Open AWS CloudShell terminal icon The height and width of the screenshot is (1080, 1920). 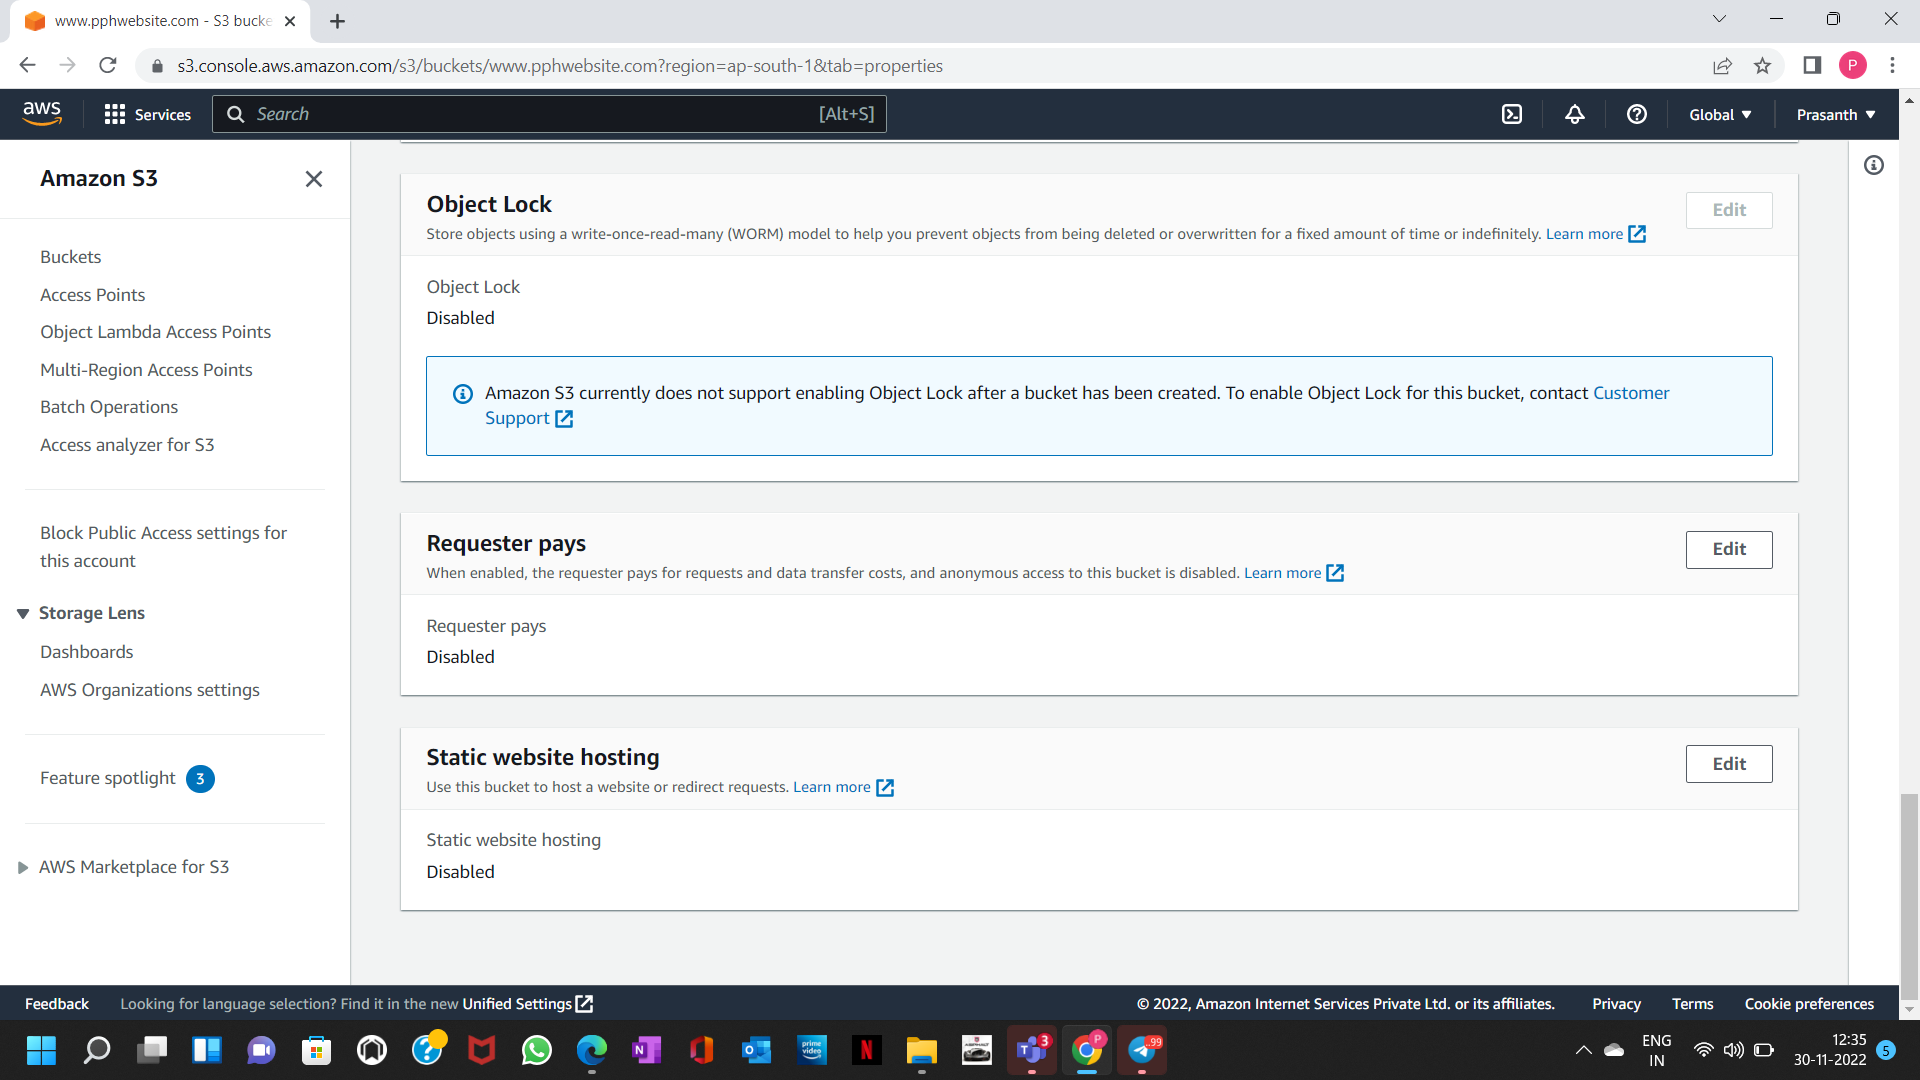tap(1512, 114)
